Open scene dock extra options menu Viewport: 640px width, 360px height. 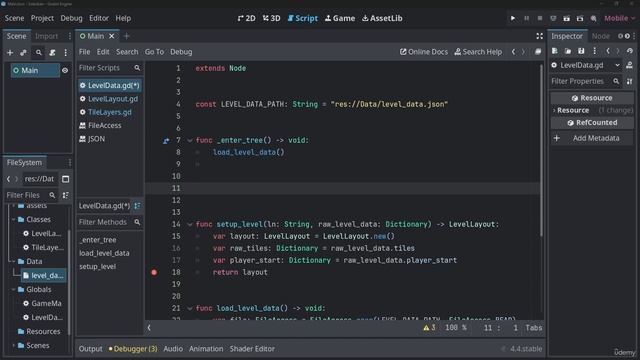[x=65, y=53]
